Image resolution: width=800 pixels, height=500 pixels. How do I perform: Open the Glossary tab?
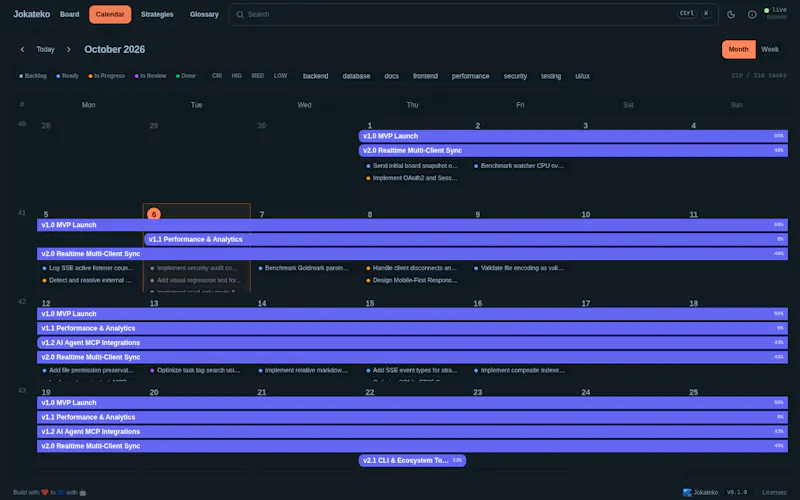[x=204, y=14]
